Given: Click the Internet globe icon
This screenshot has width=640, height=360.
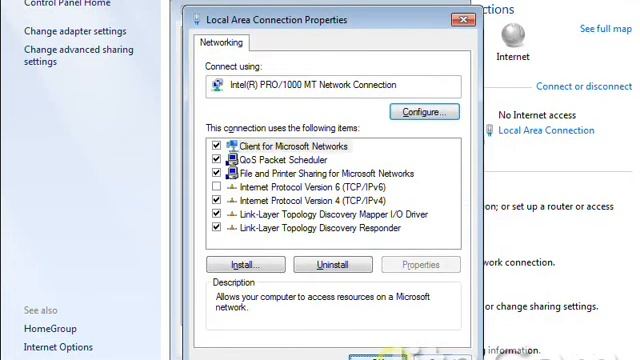Looking at the screenshot, I should point(513,35).
